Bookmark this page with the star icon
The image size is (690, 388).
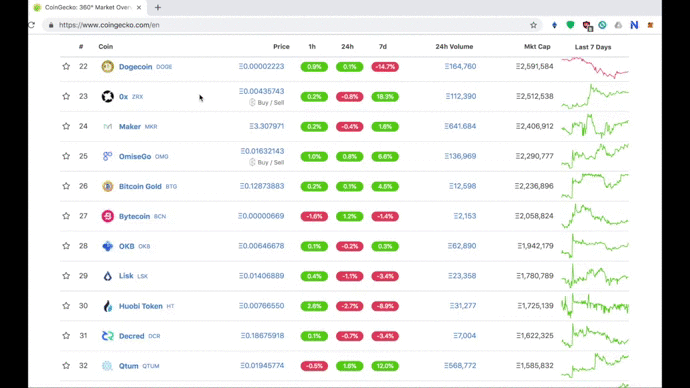click(x=533, y=25)
